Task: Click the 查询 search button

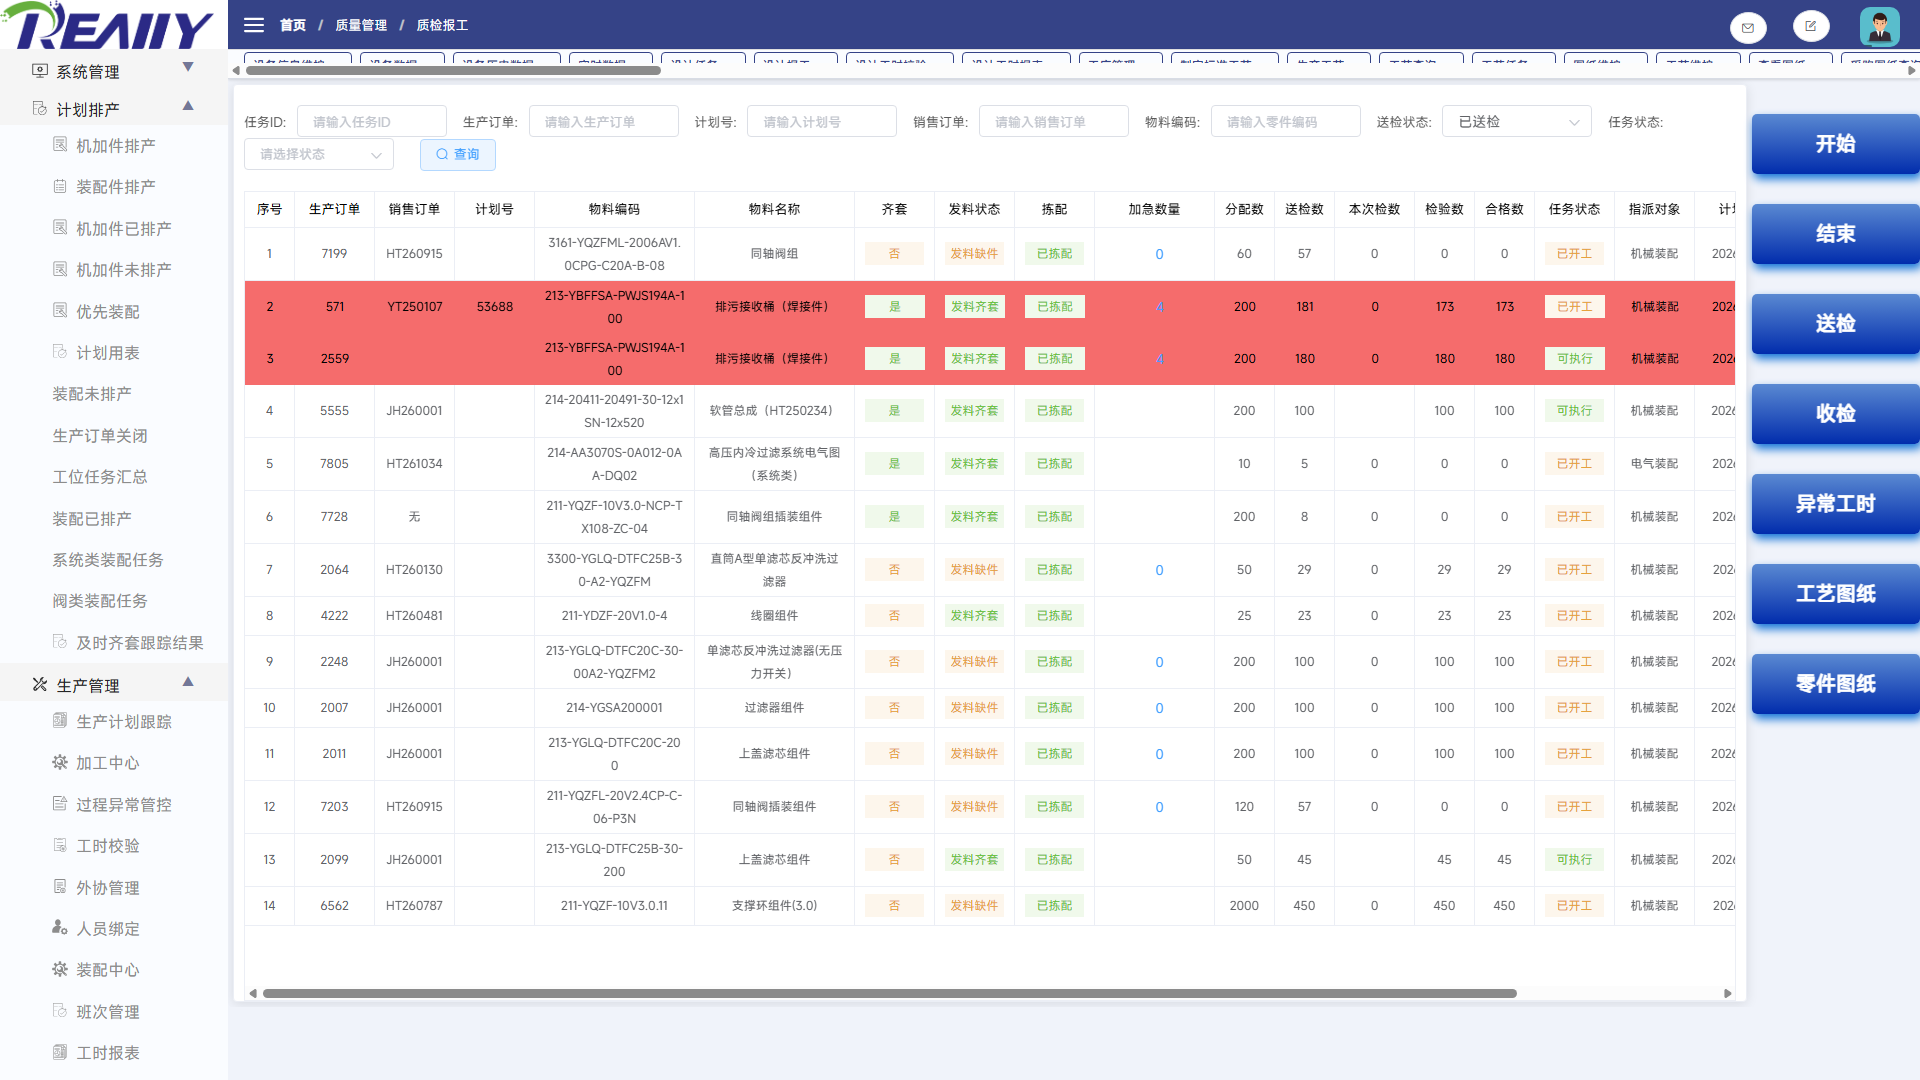Action: point(458,154)
